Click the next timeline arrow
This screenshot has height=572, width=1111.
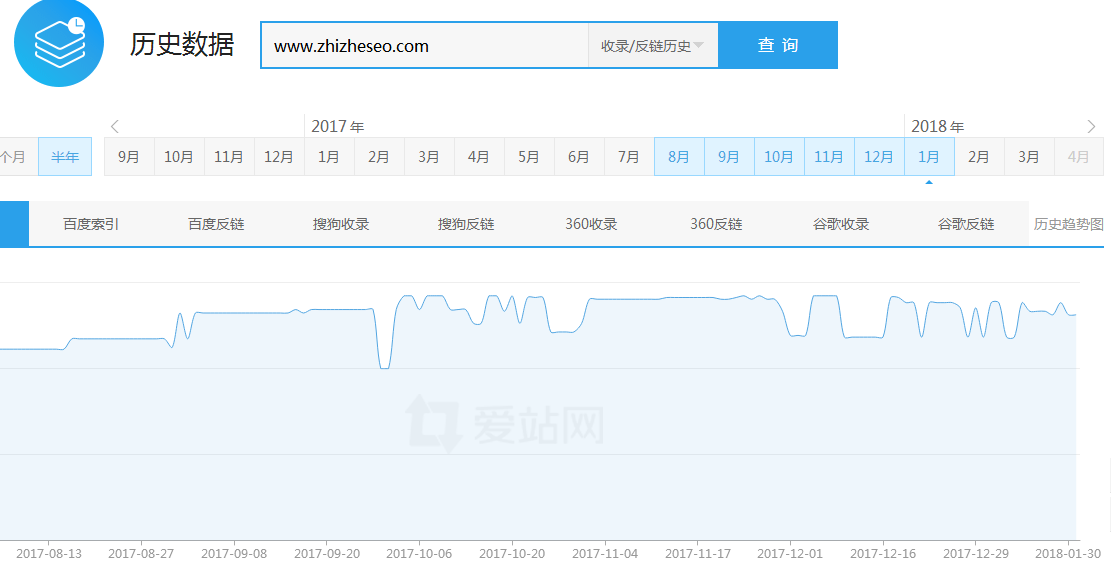coord(1091,126)
